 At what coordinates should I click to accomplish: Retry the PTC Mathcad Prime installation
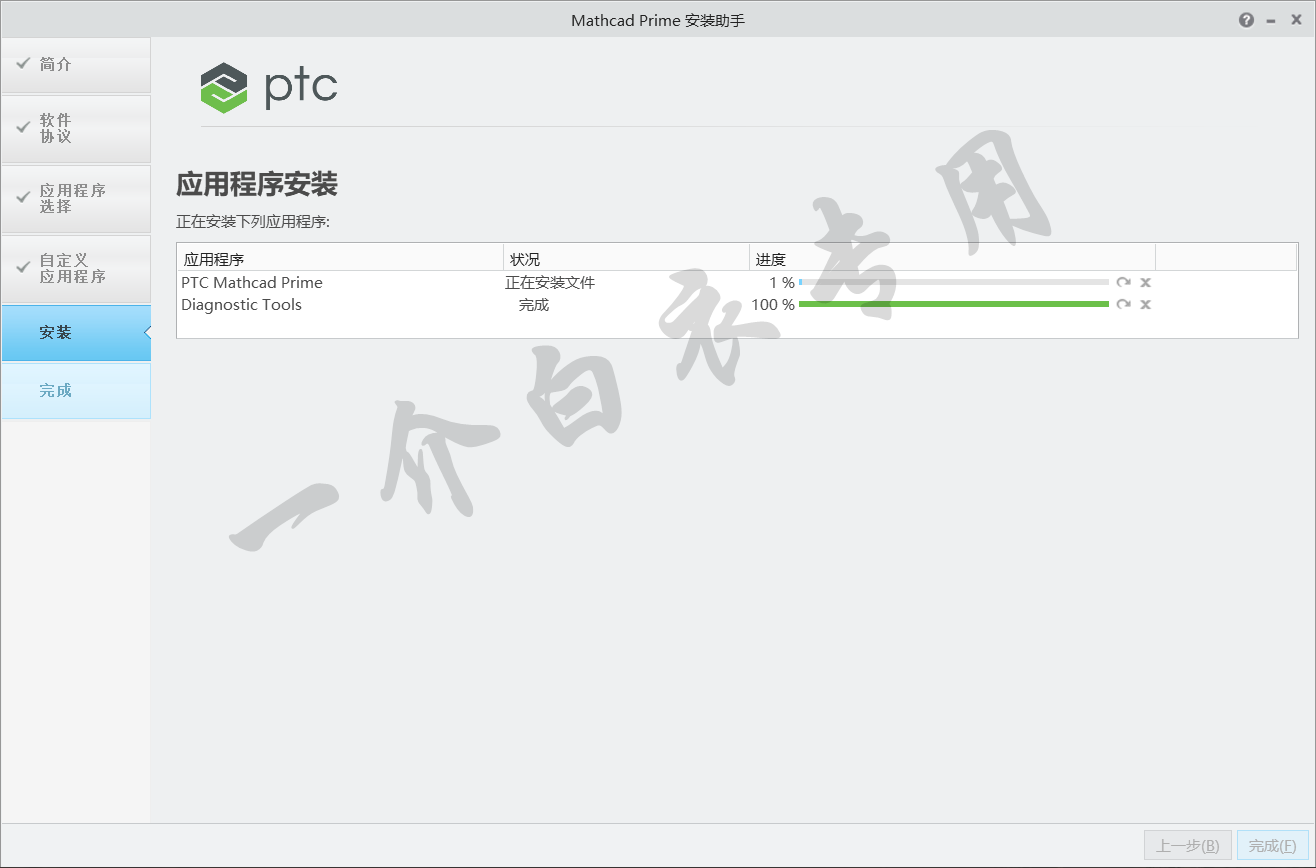click(1124, 283)
